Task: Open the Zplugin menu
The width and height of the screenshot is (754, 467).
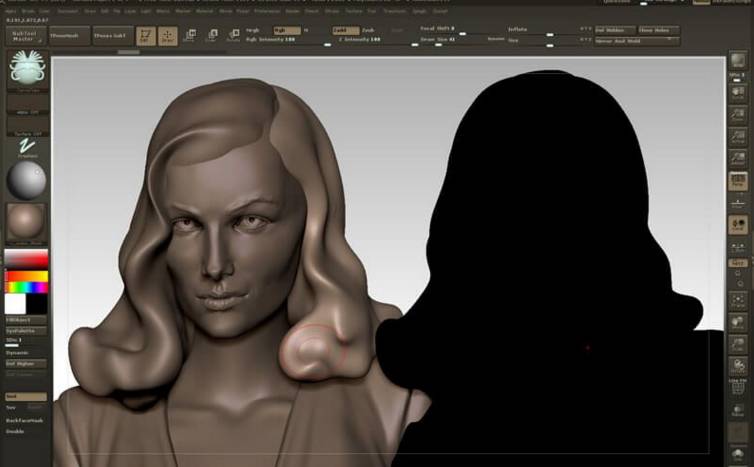Action: [x=419, y=11]
